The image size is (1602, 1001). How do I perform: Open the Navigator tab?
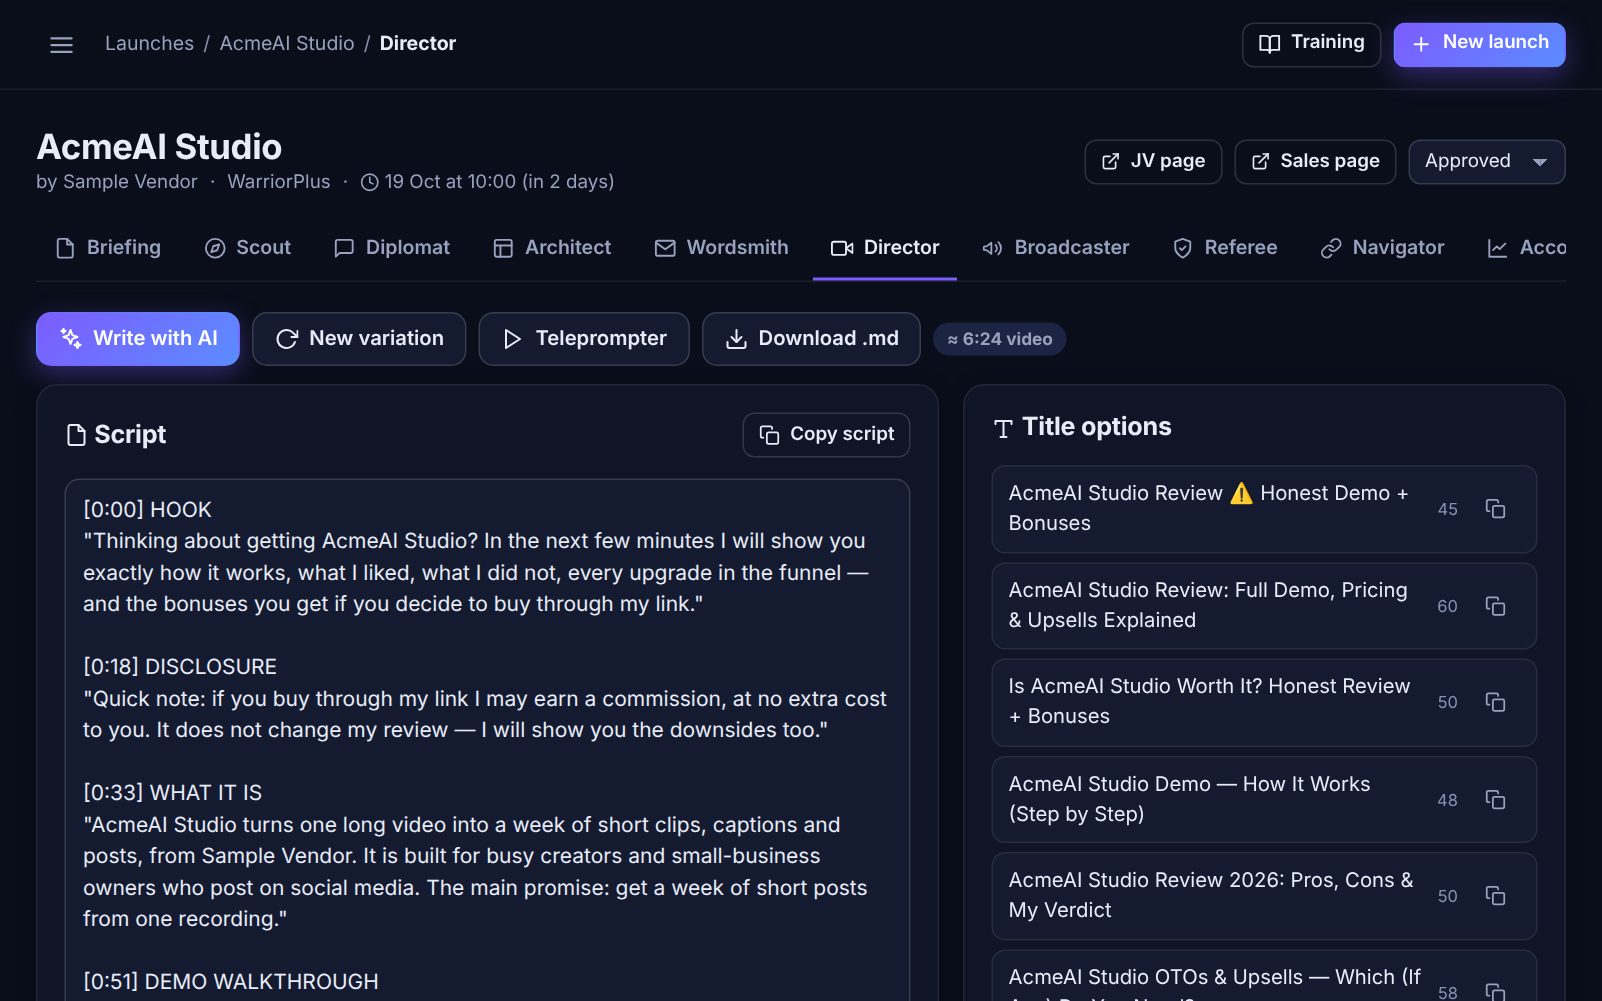1382,248
